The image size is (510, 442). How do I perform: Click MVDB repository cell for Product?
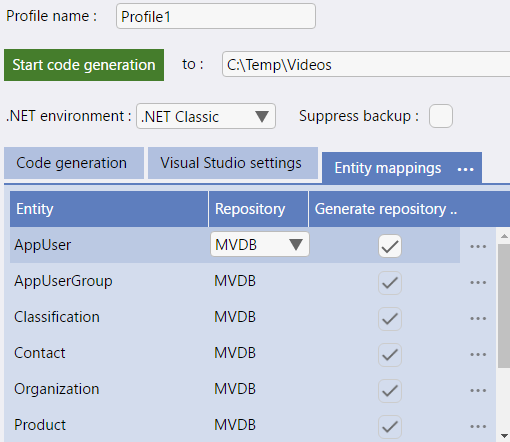pos(235,425)
